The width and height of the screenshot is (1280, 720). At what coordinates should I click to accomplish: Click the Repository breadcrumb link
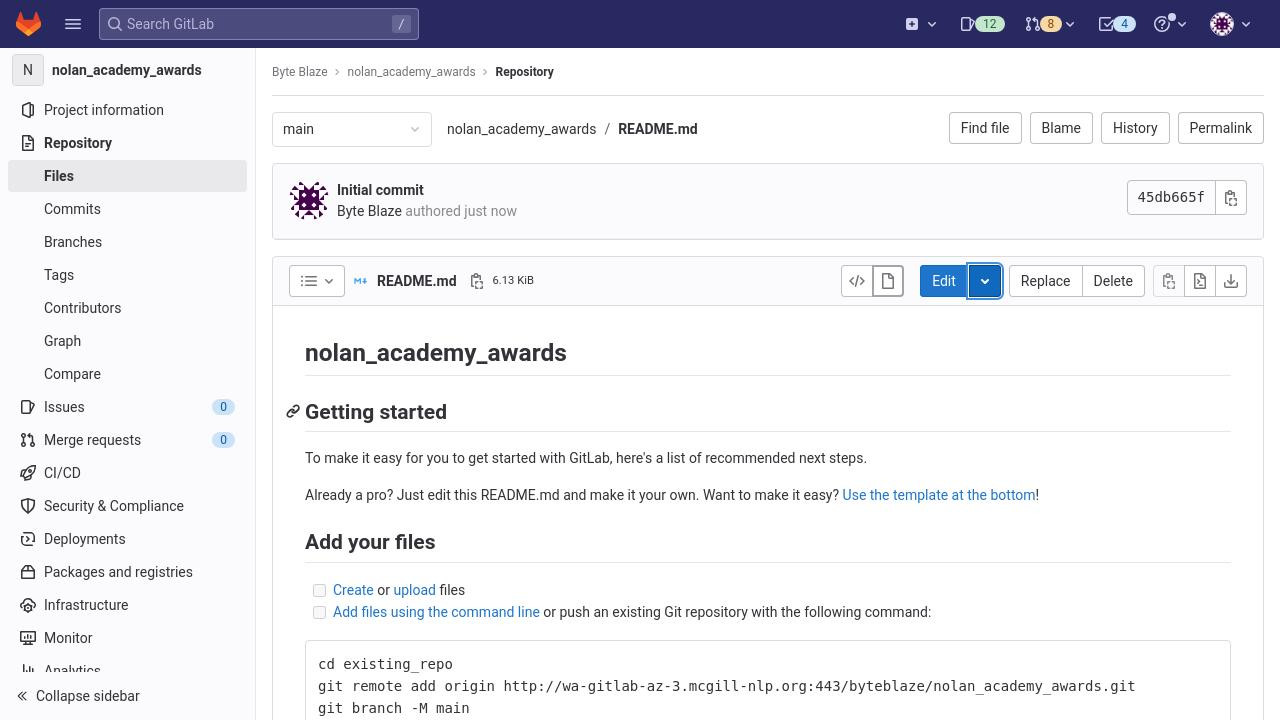click(524, 72)
